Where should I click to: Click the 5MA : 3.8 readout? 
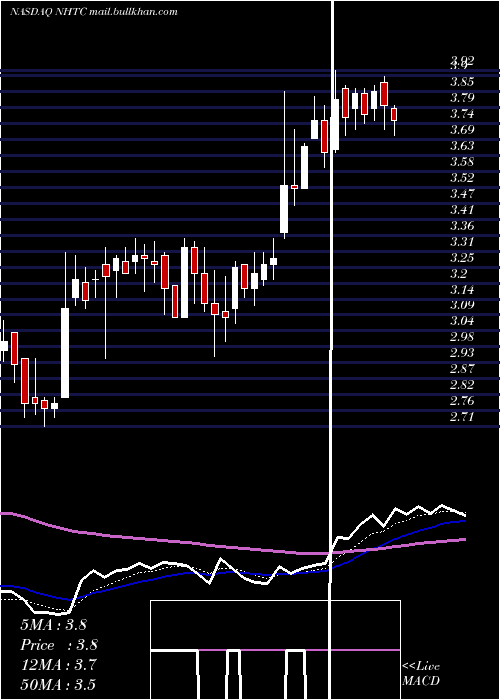click(54, 625)
